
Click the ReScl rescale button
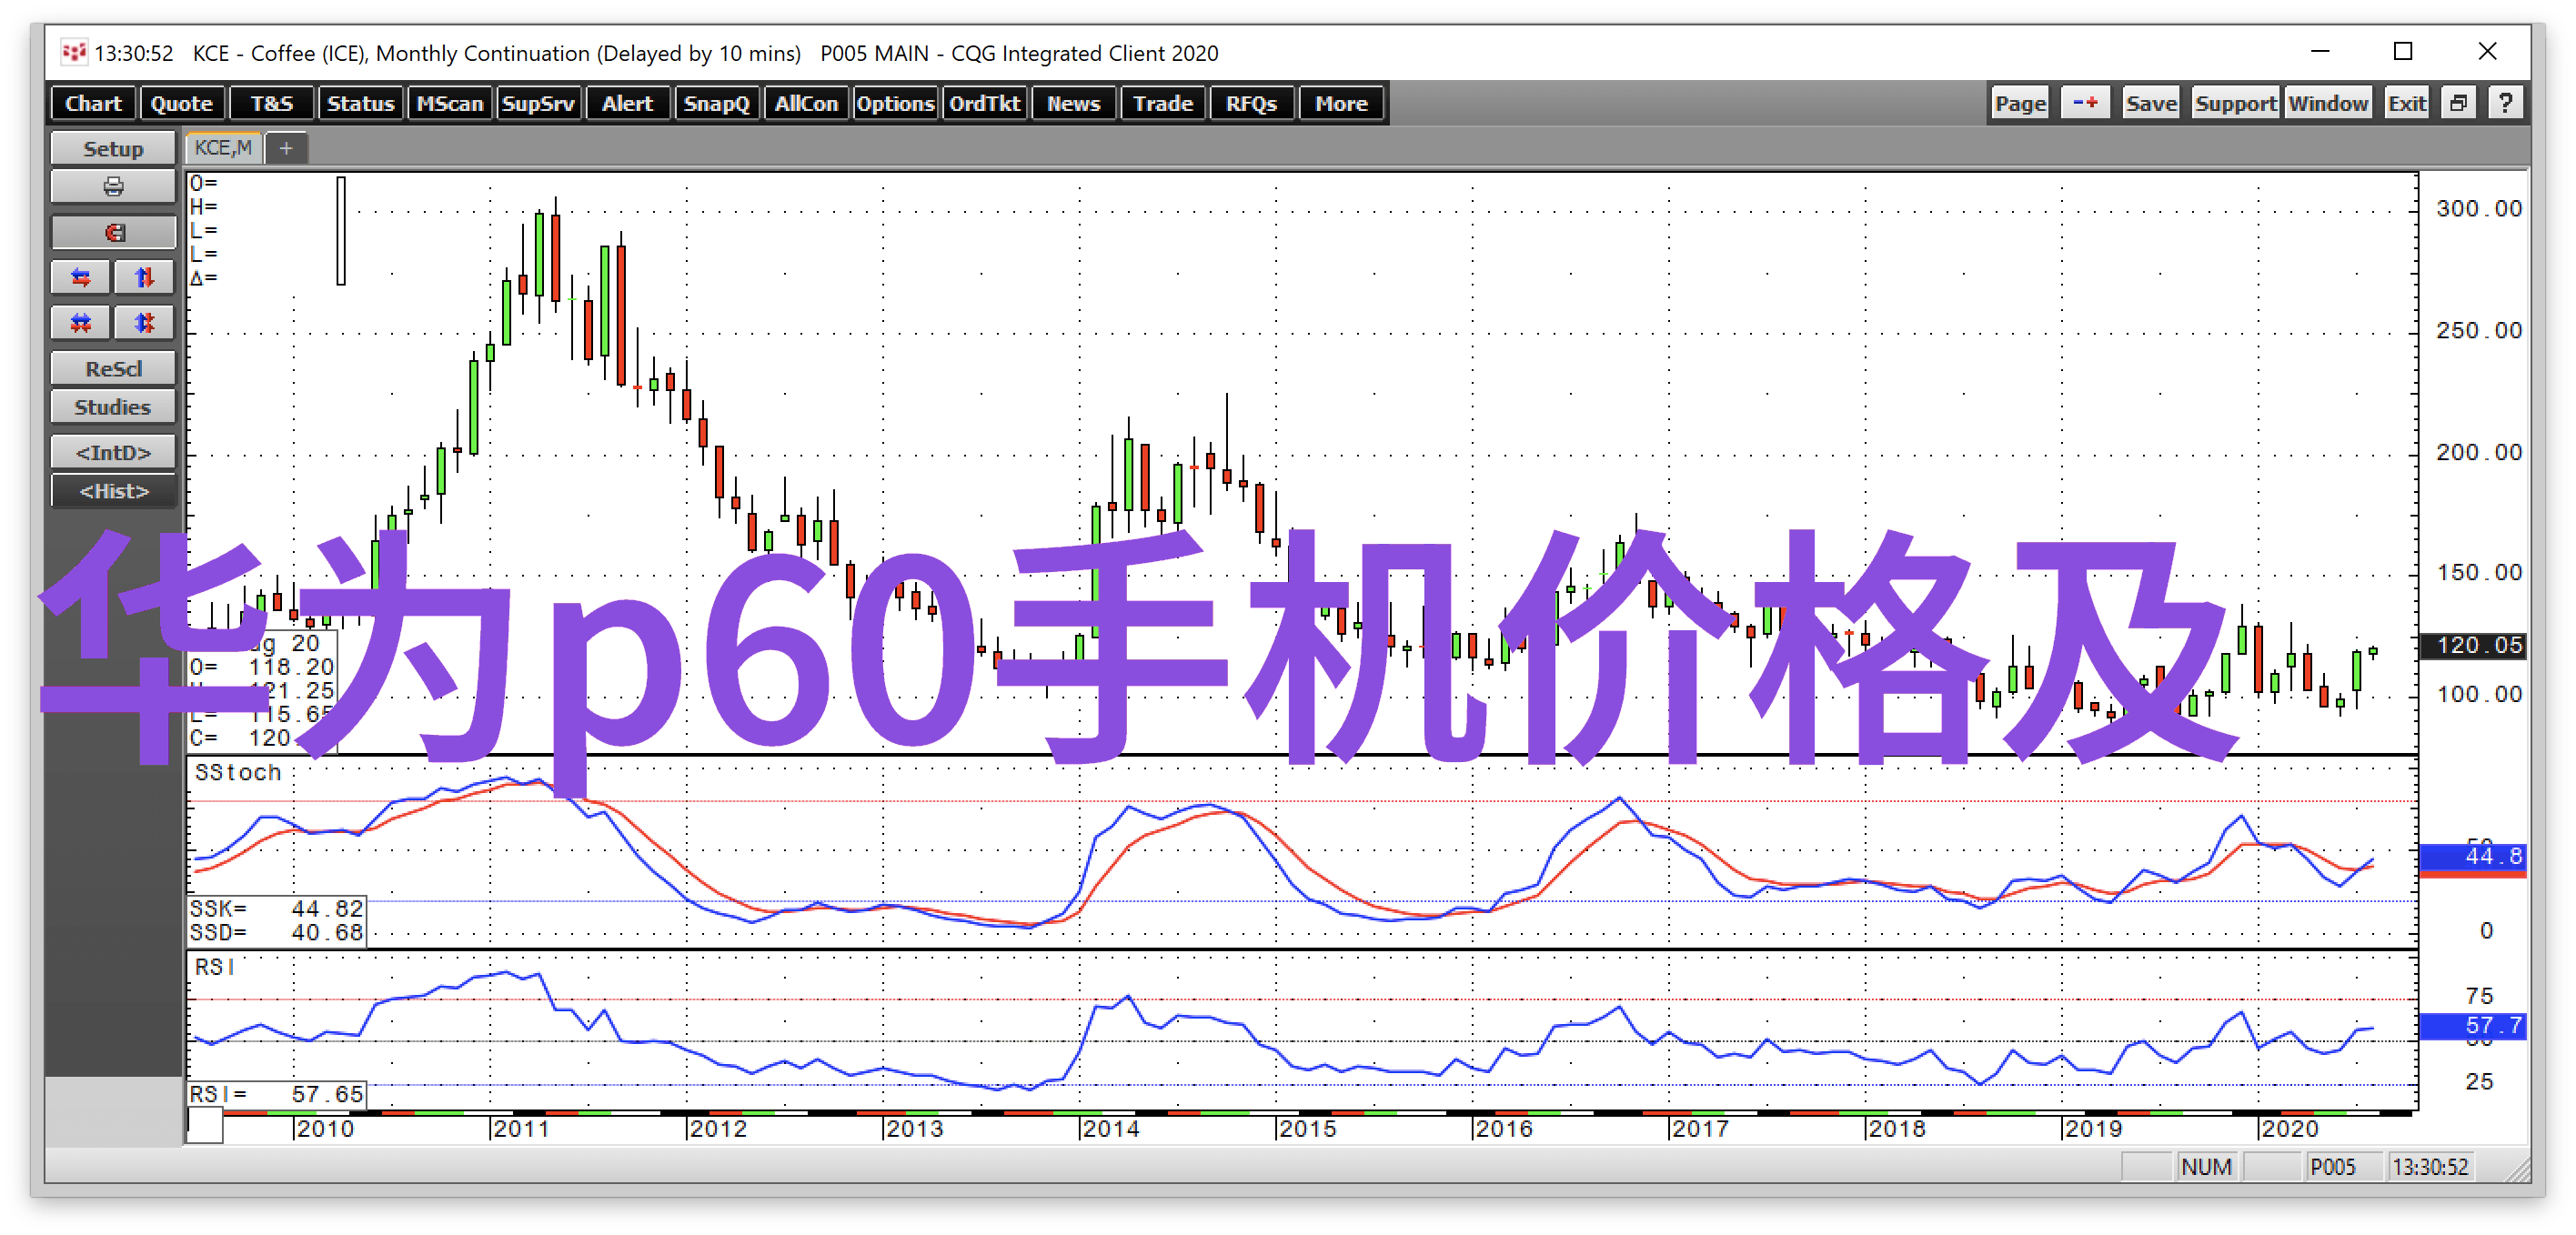113,368
